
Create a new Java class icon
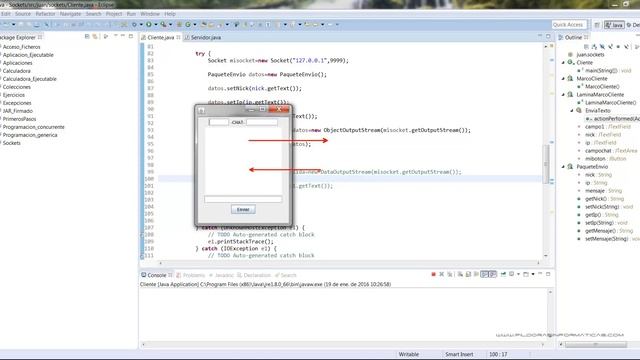pos(188,24)
